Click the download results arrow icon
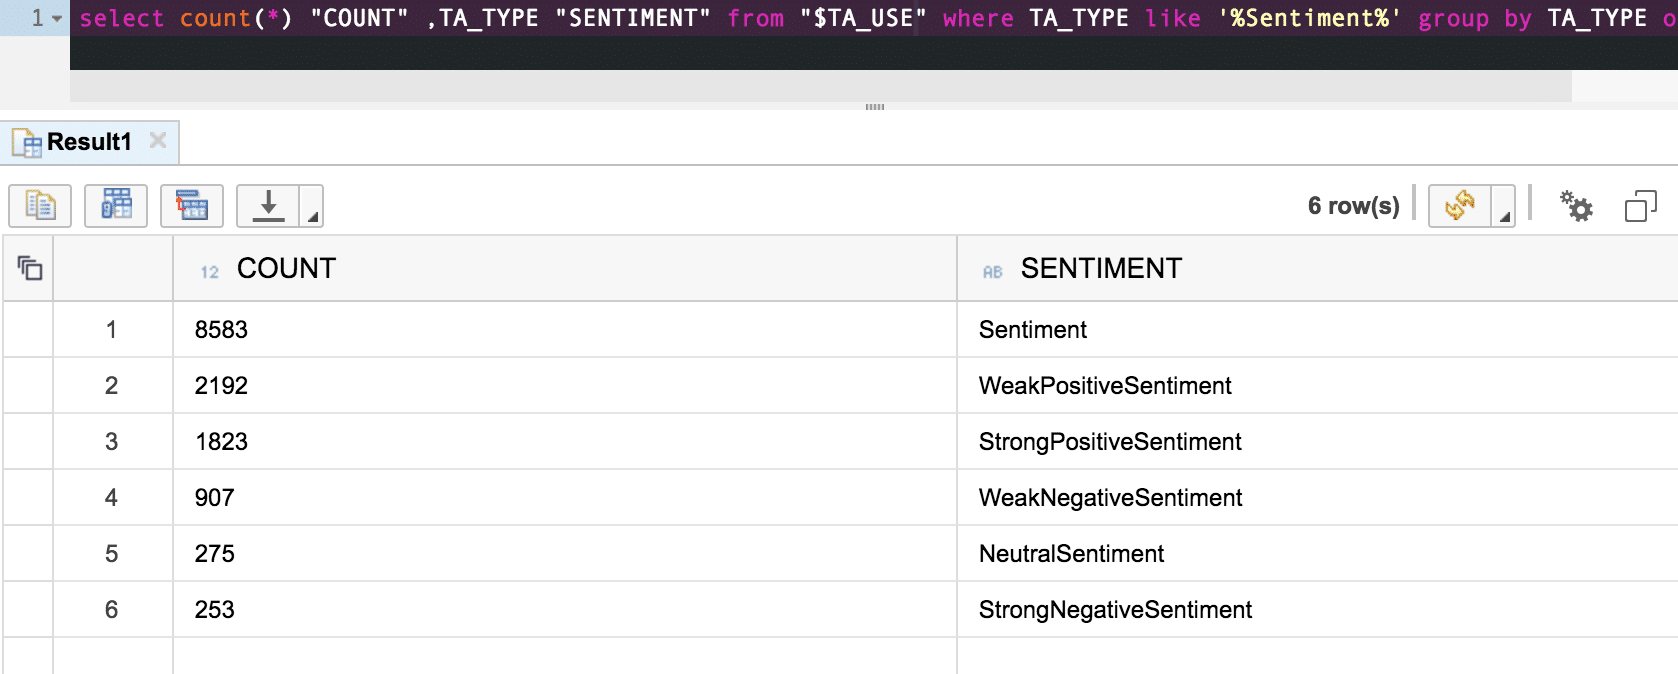 (x=268, y=206)
